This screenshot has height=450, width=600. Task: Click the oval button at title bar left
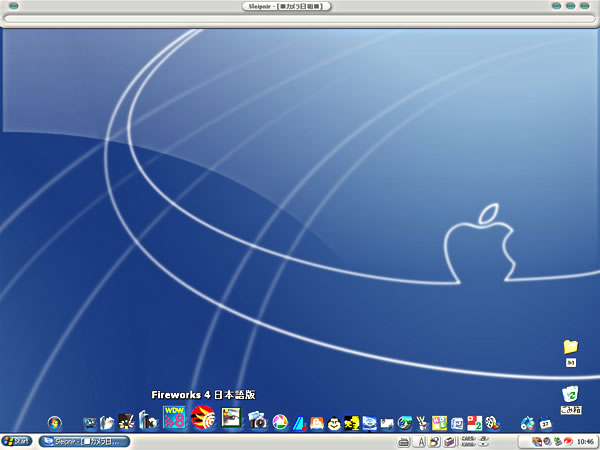(x=13, y=6)
